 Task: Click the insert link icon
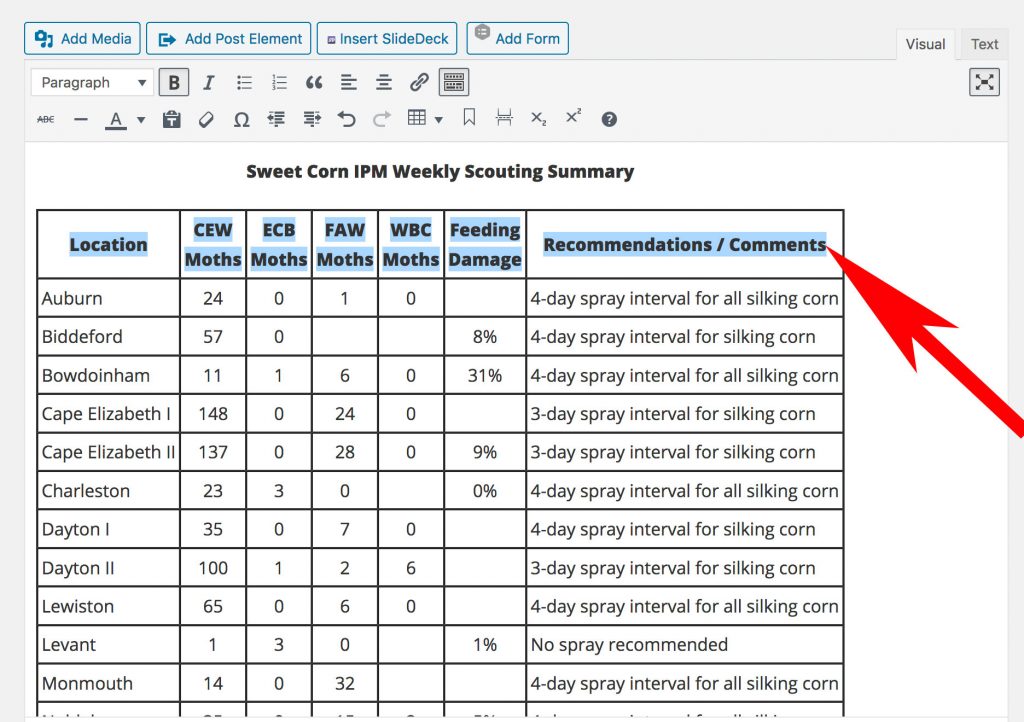419,83
